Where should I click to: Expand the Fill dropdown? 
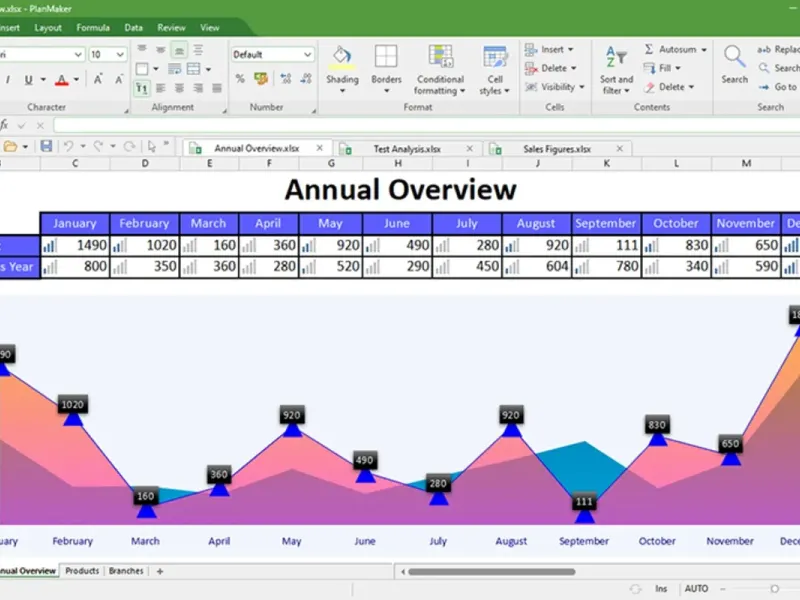click(678, 68)
